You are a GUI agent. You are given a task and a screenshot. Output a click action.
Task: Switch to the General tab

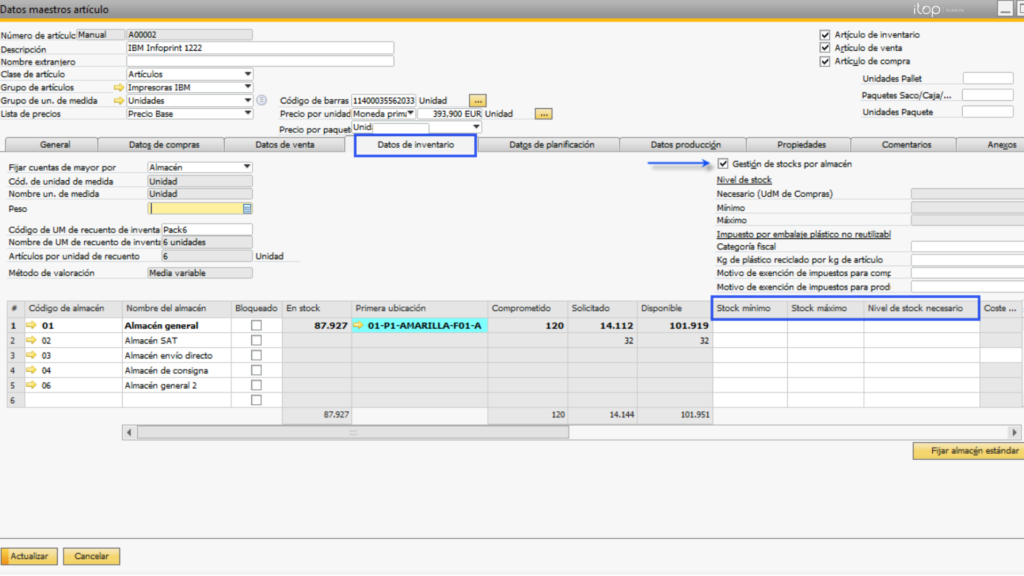55,145
